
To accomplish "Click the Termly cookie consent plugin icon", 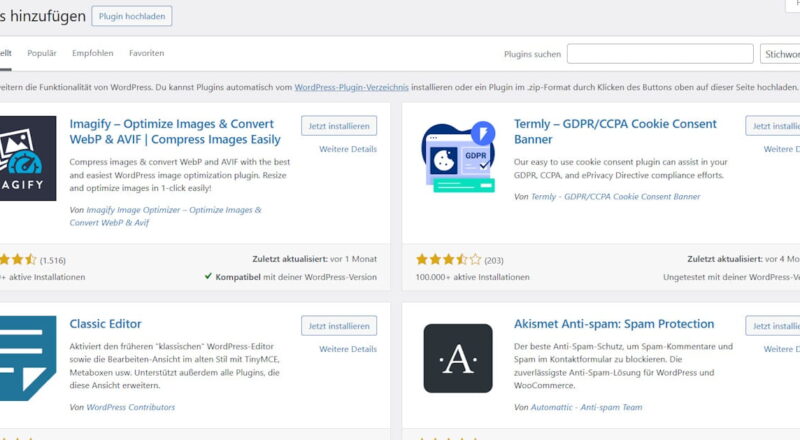I will (458, 157).
